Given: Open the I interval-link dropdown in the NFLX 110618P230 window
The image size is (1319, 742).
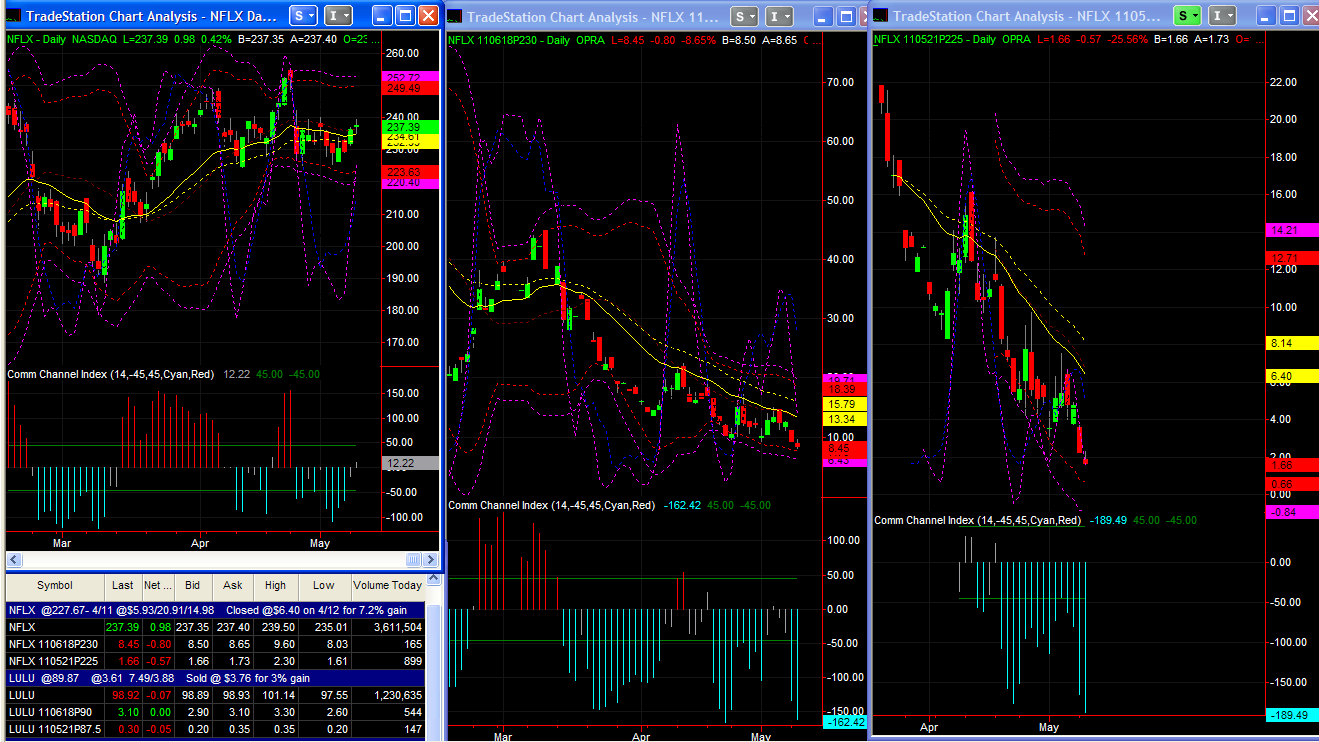Looking at the screenshot, I should (779, 16).
